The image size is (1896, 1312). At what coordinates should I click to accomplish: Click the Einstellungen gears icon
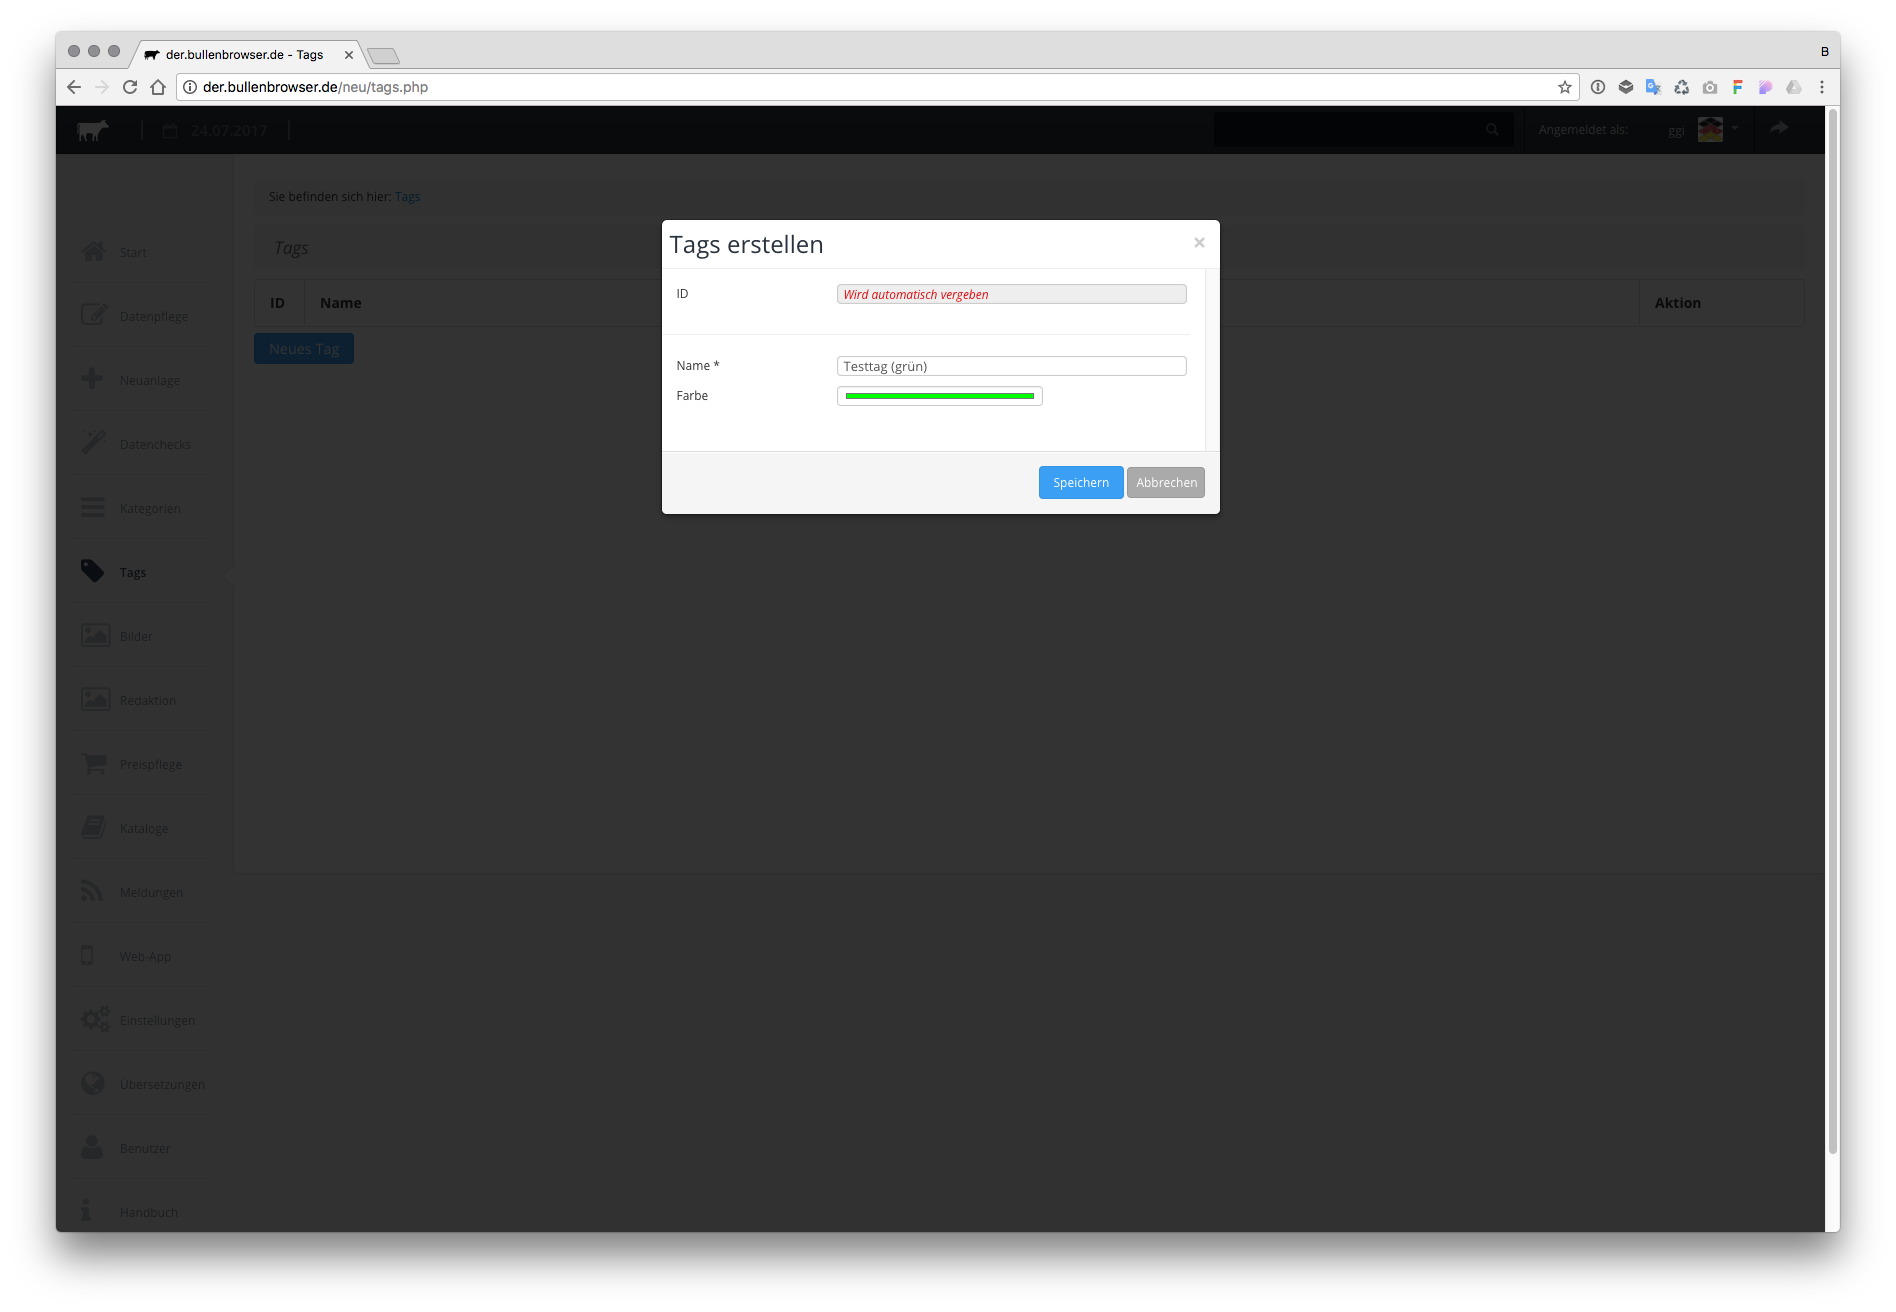pyautogui.click(x=95, y=1019)
